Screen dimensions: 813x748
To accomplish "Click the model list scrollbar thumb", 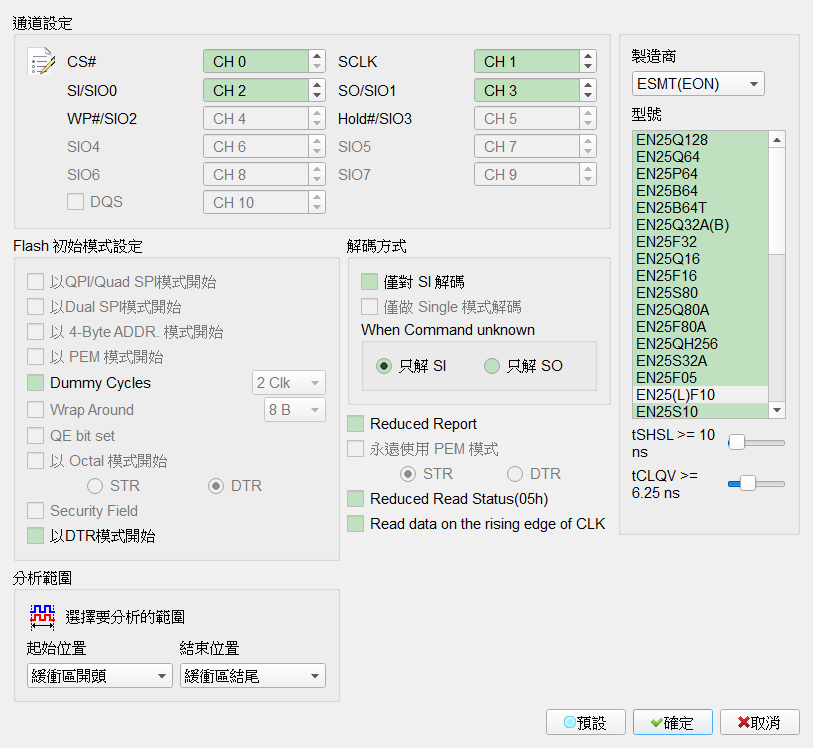I will pos(777,201).
